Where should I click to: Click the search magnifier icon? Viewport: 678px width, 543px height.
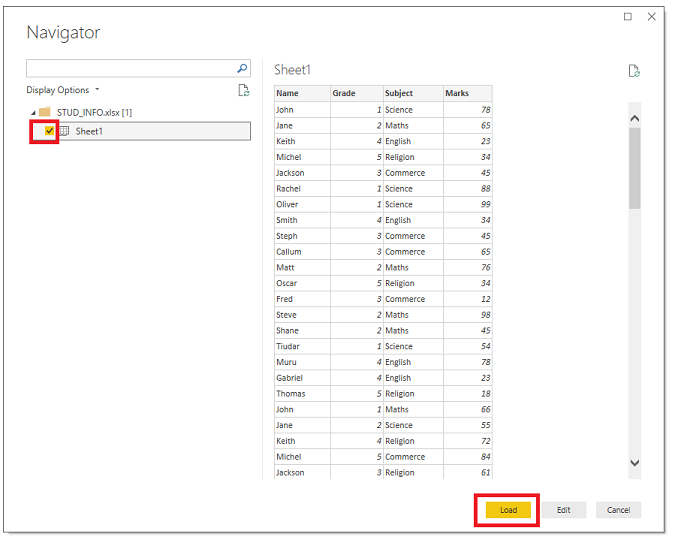[242, 68]
